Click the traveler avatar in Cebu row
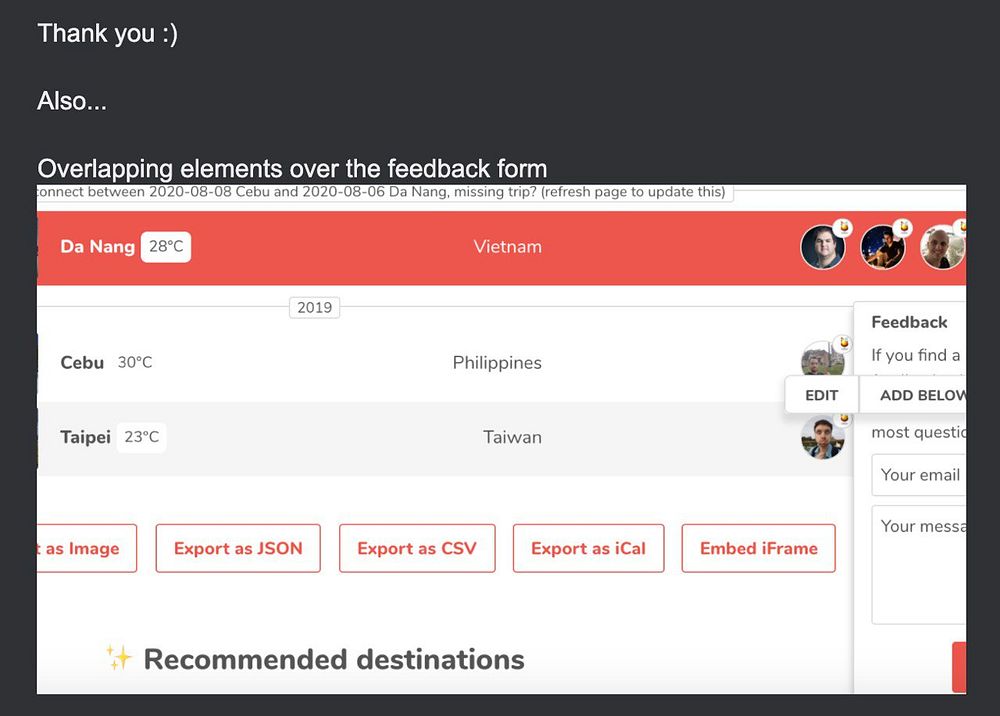This screenshot has width=1000, height=716. (823, 359)
